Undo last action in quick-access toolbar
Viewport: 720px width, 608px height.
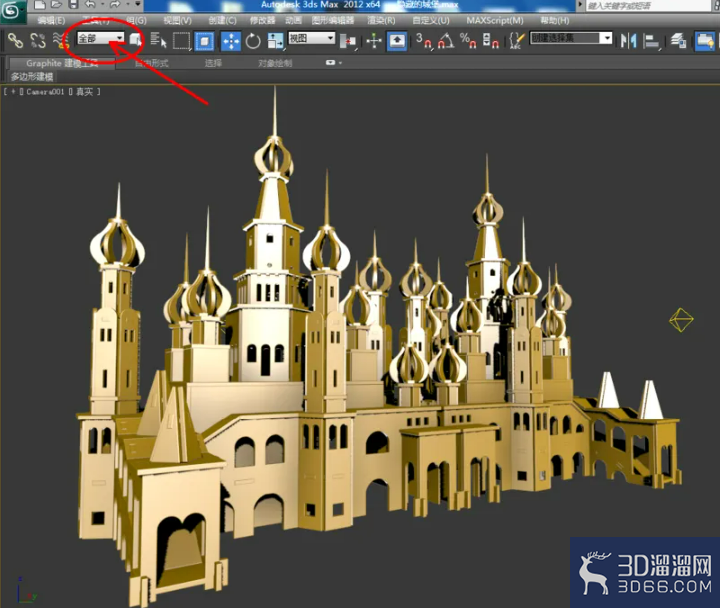click(90, 5)
